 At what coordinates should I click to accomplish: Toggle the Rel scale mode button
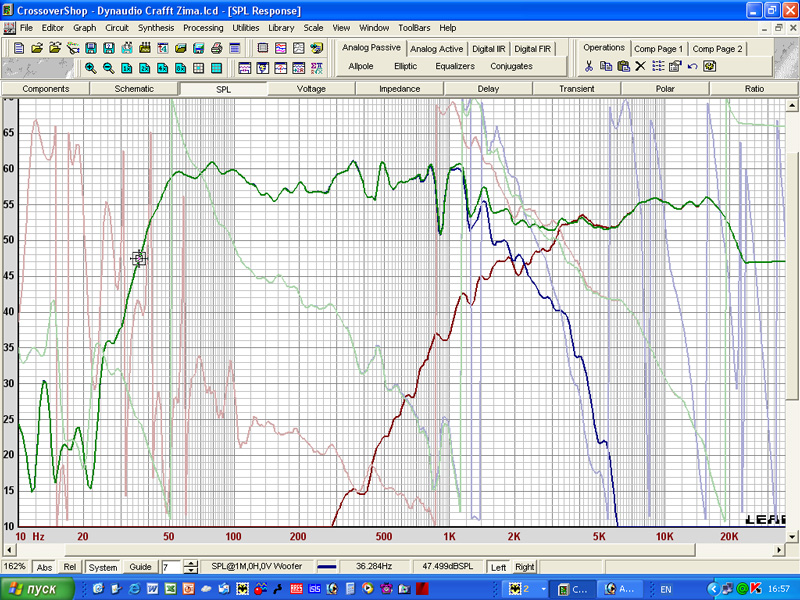click(x=70, y=567)
